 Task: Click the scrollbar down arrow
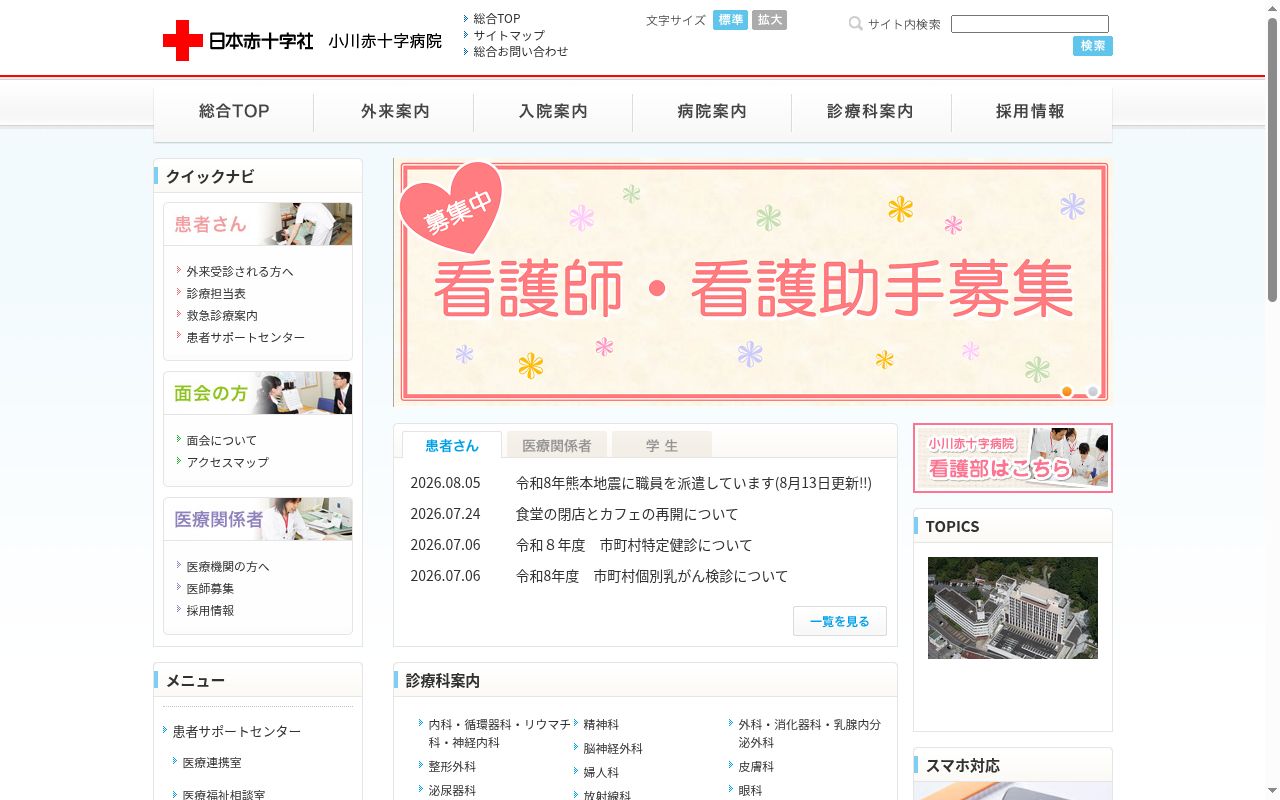(1272, 792)
